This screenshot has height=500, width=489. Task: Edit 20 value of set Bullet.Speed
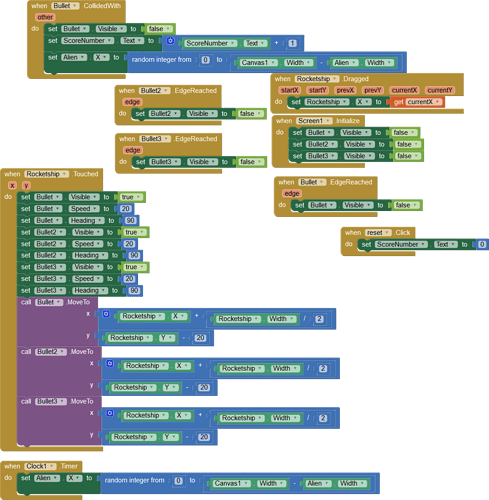pyautogui.click(x=125, y=209)
